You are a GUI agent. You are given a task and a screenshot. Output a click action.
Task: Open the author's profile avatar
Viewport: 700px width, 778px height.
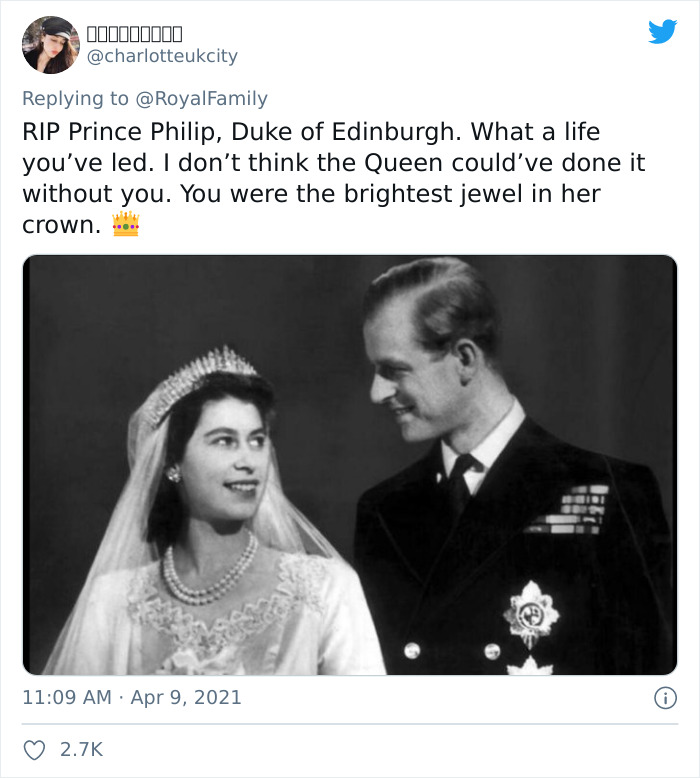[50, 45]
